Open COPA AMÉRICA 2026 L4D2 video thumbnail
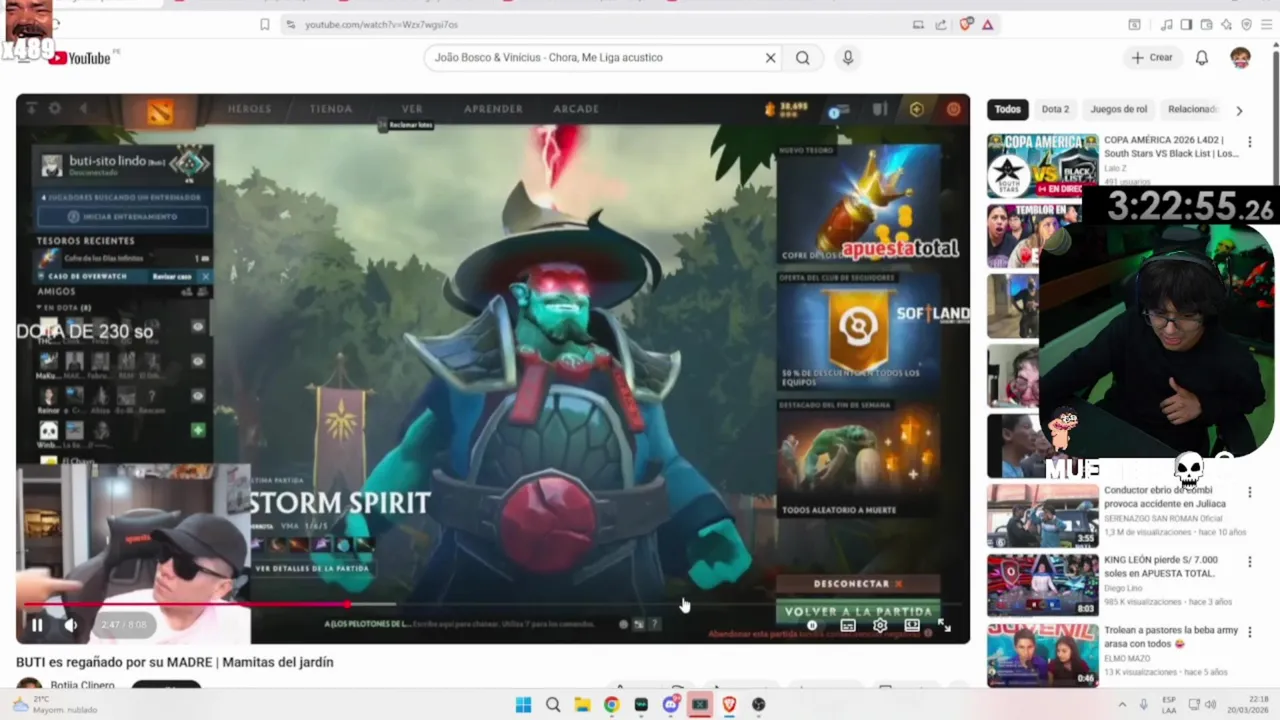The image size is (1280, 720). 1042,165
